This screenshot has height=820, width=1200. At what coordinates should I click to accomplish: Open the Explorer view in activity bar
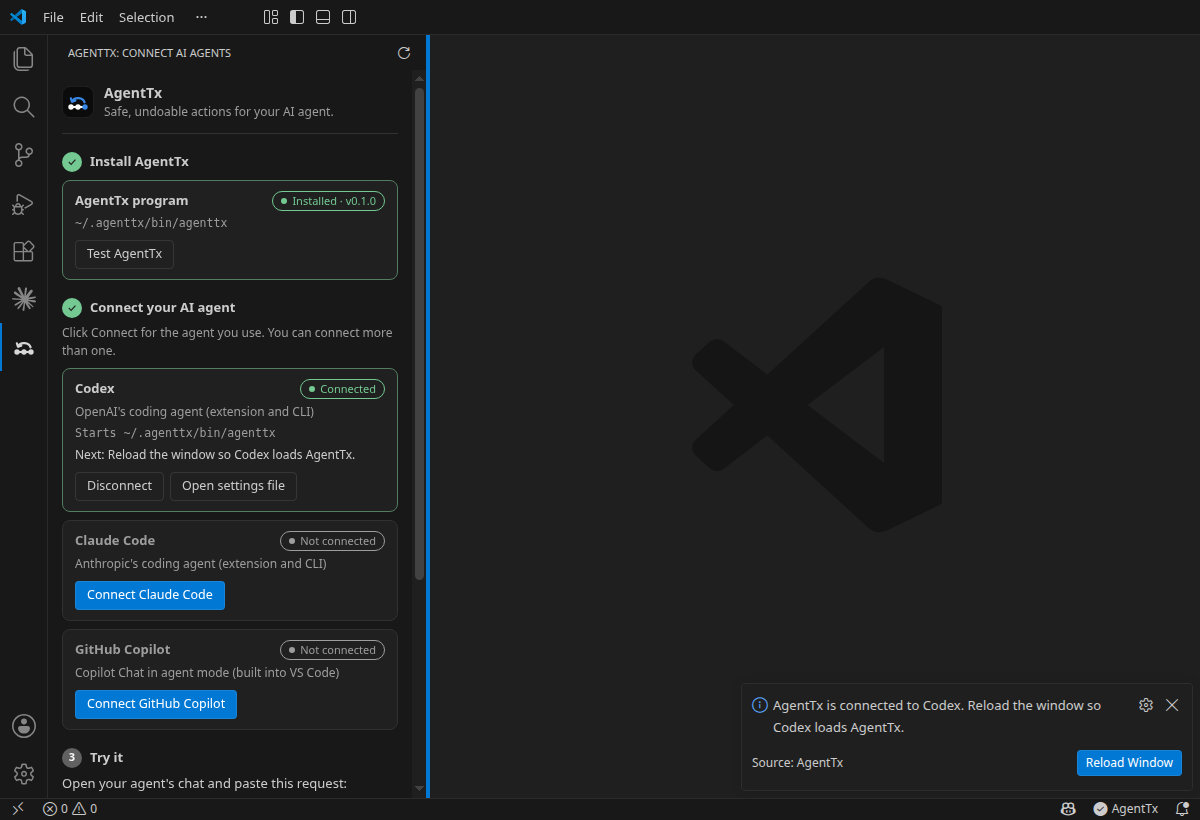pos(23,59)
